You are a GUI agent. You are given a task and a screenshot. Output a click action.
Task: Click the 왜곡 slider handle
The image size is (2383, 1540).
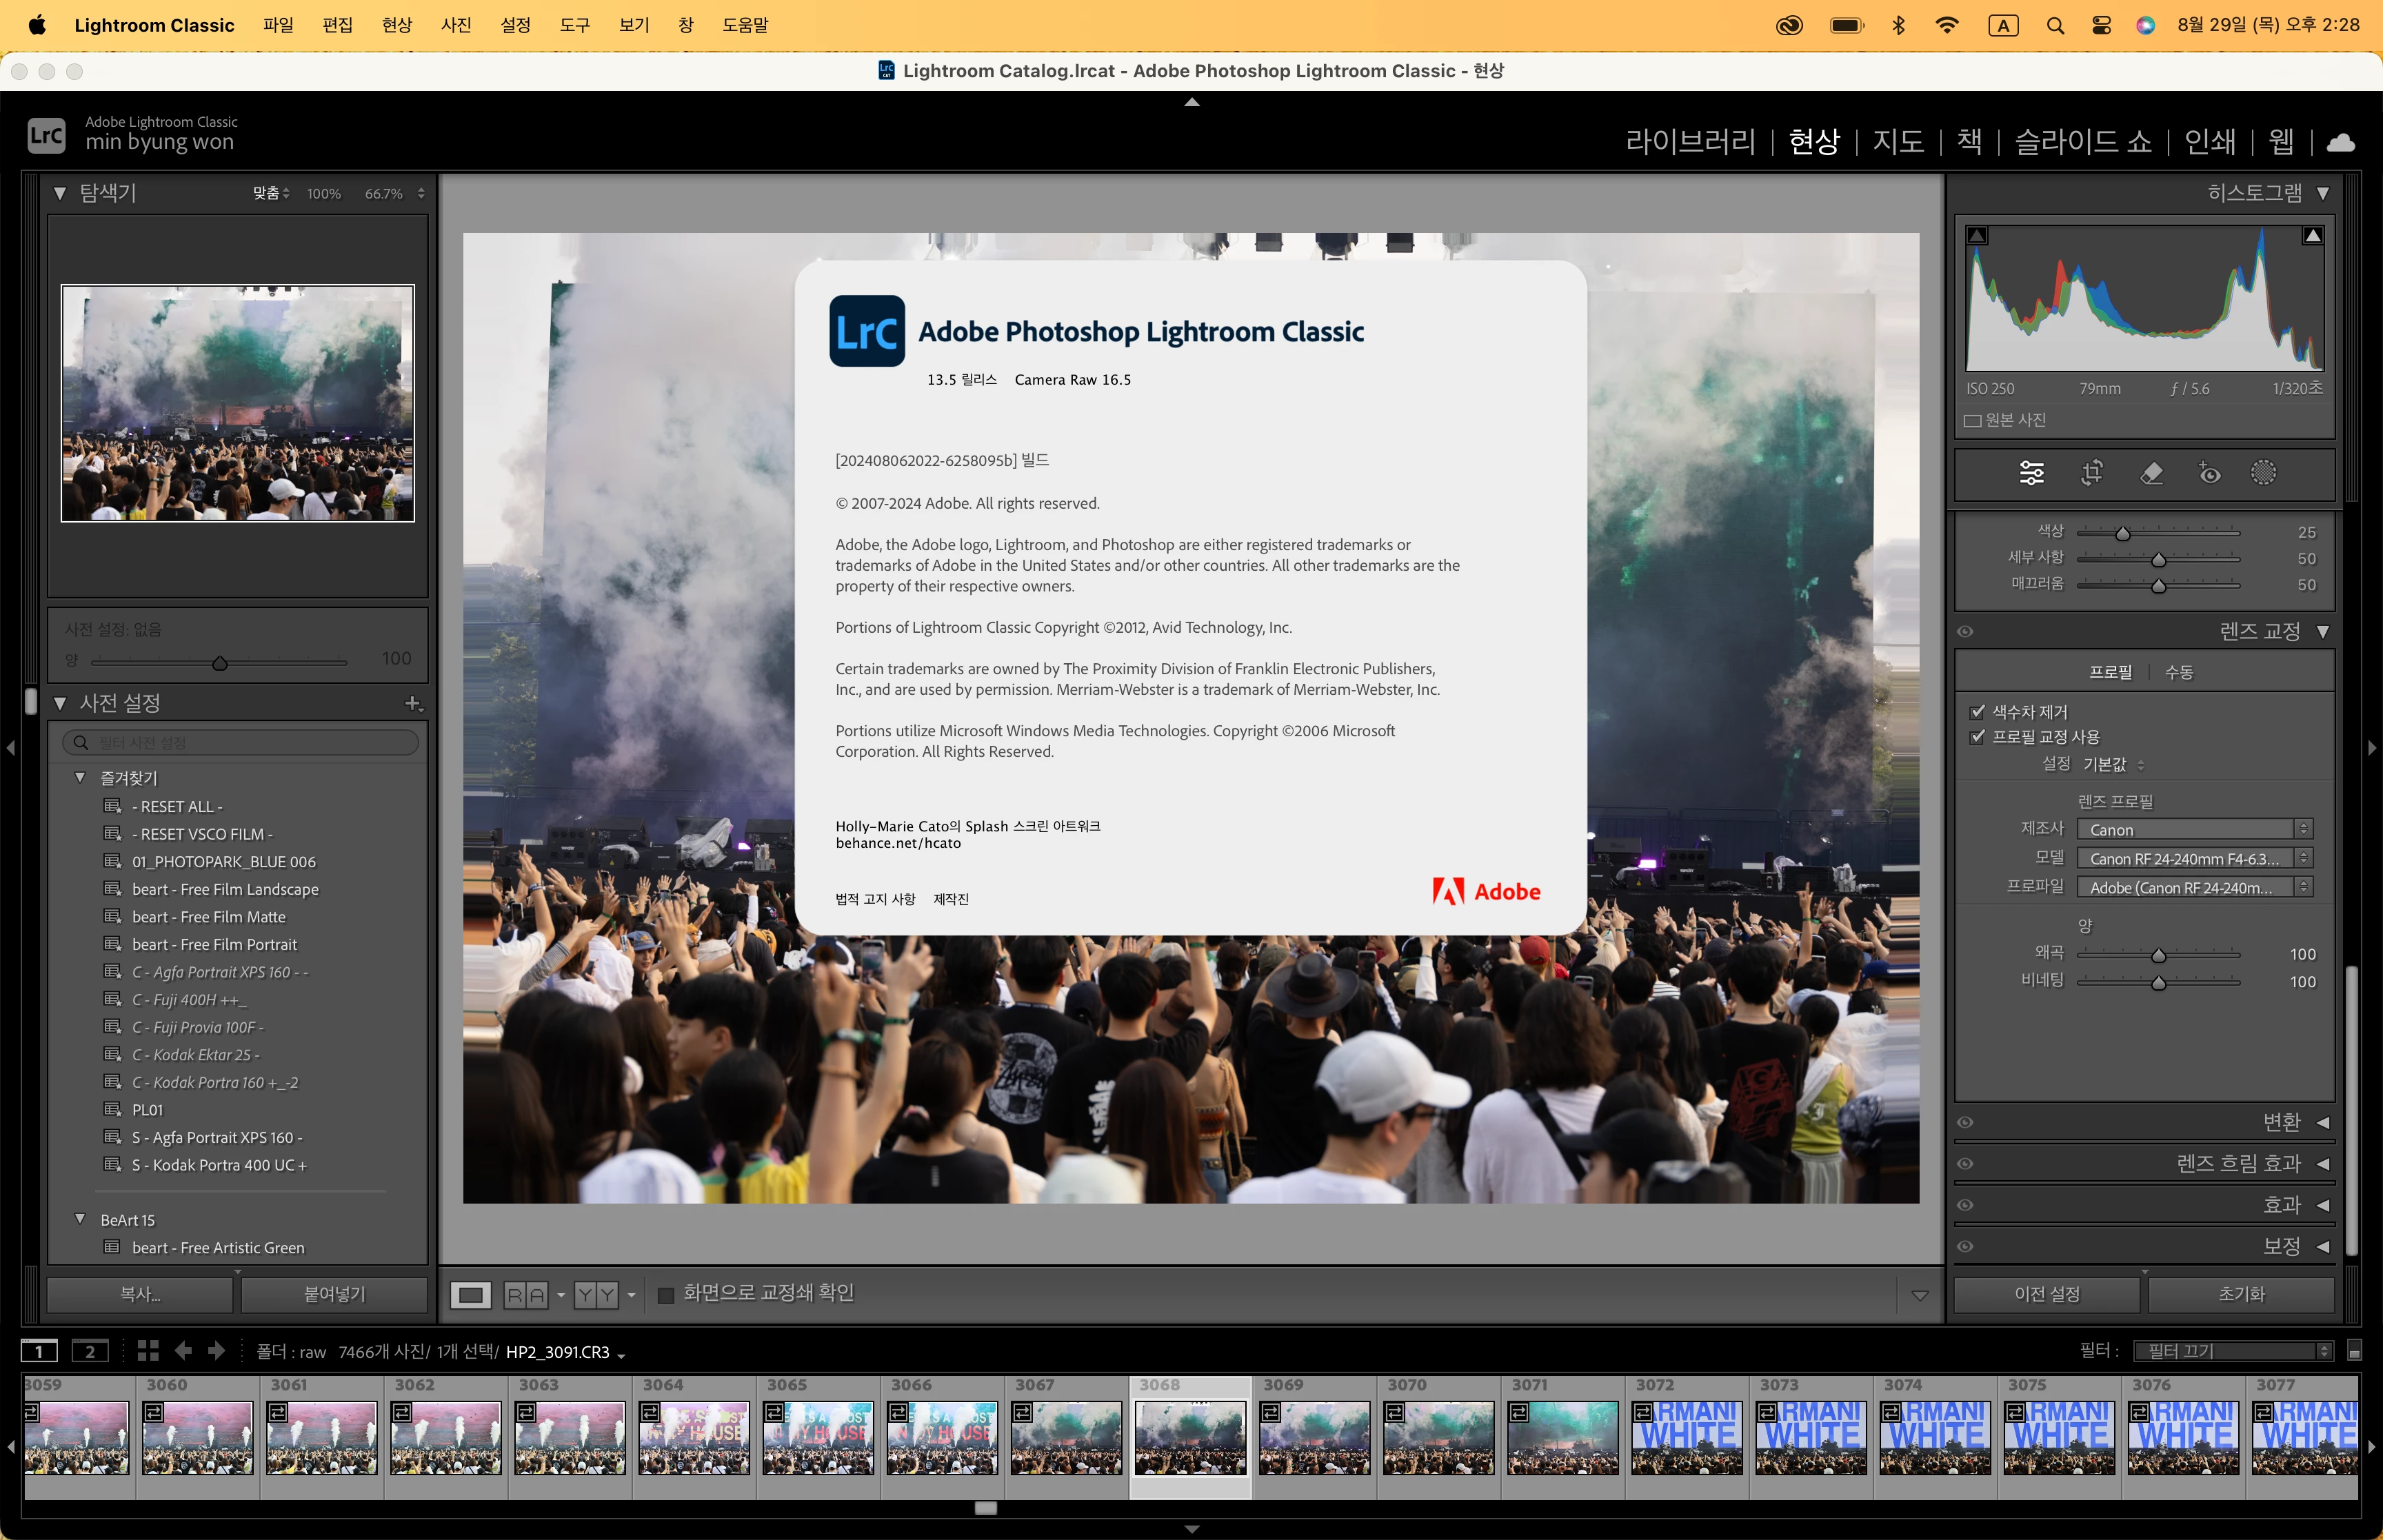[2158, 955]
